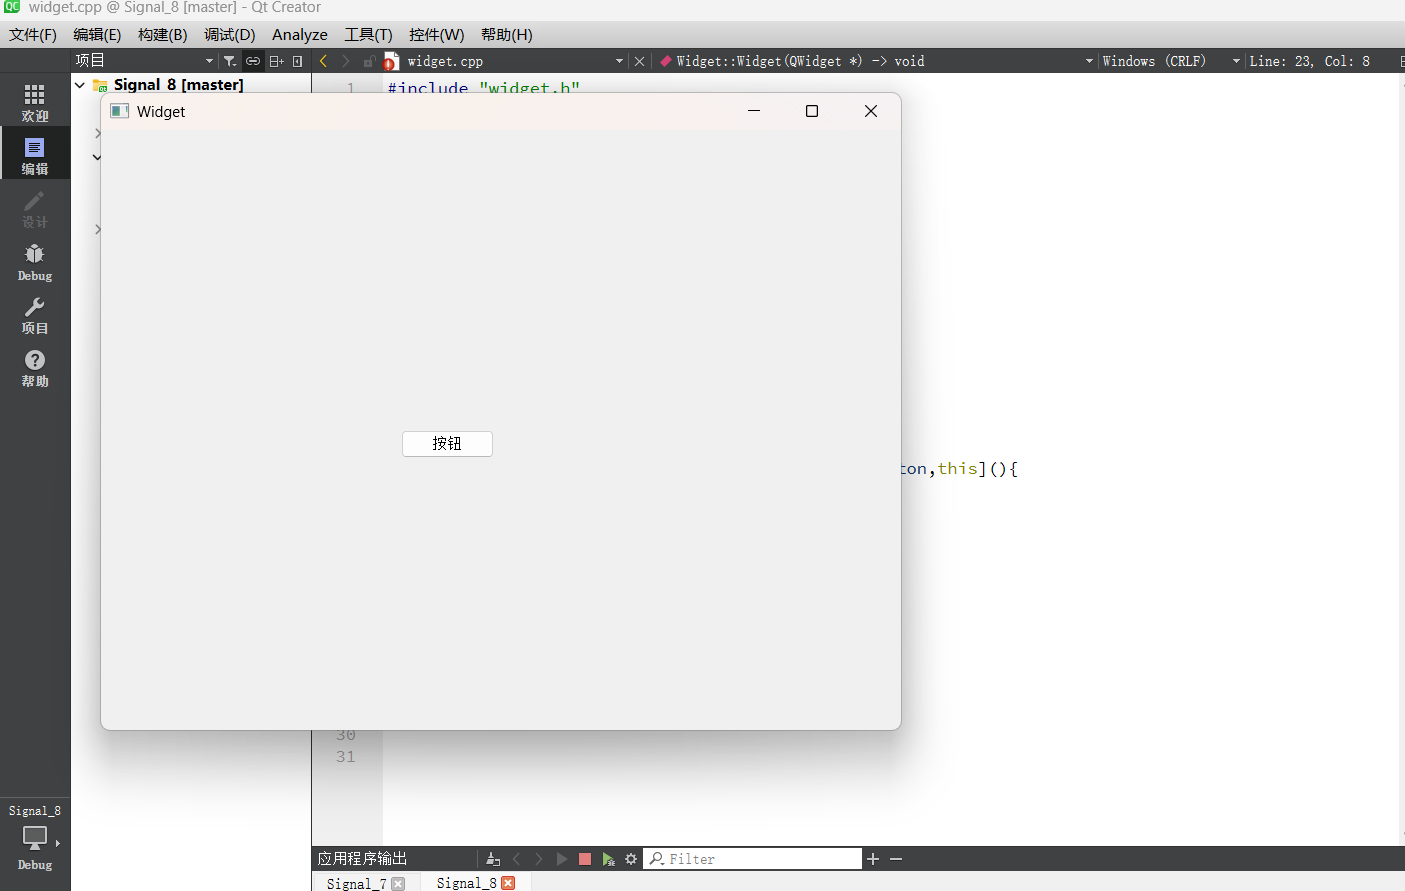
Task: Open the Filter magnifier options icon
Action: pyautogui.click(x=657, y=859)
